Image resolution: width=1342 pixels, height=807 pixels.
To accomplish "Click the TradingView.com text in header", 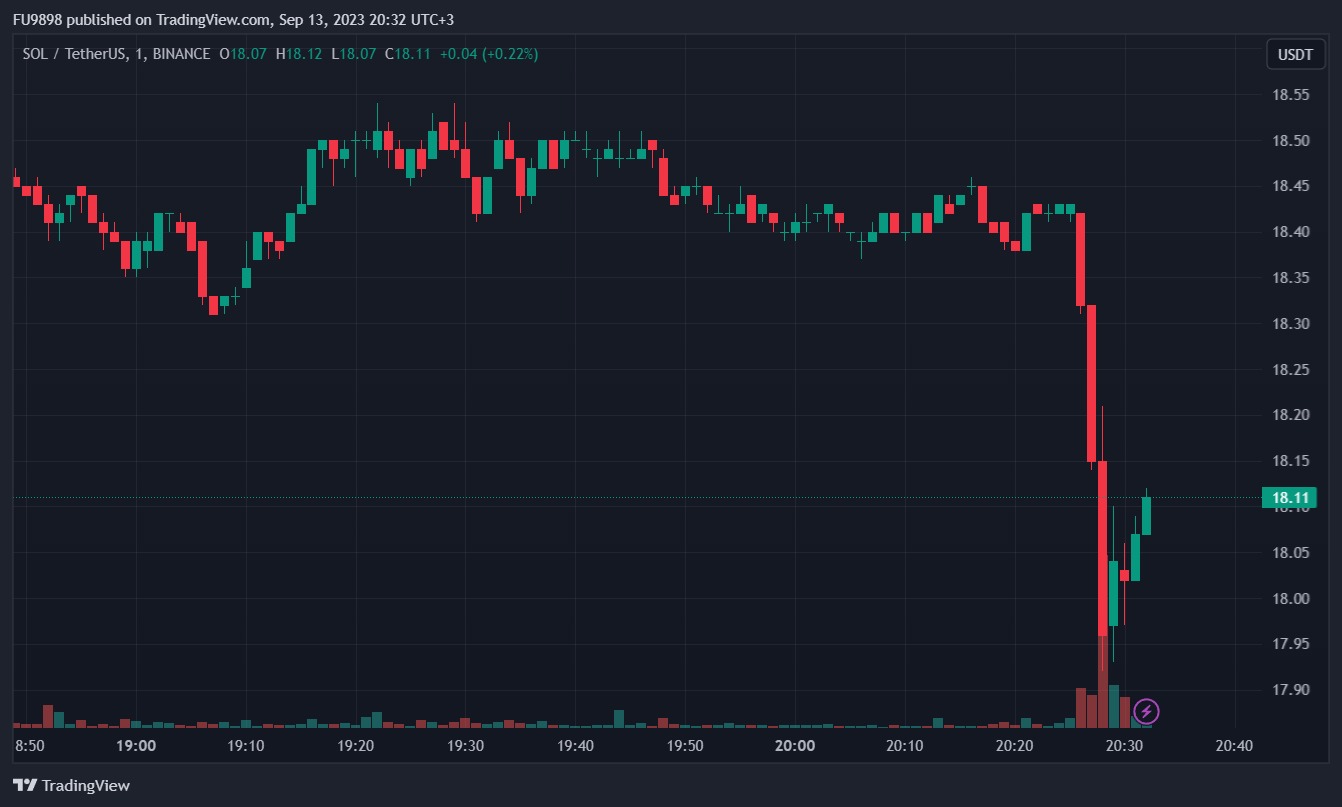I will tap(213, 20).
